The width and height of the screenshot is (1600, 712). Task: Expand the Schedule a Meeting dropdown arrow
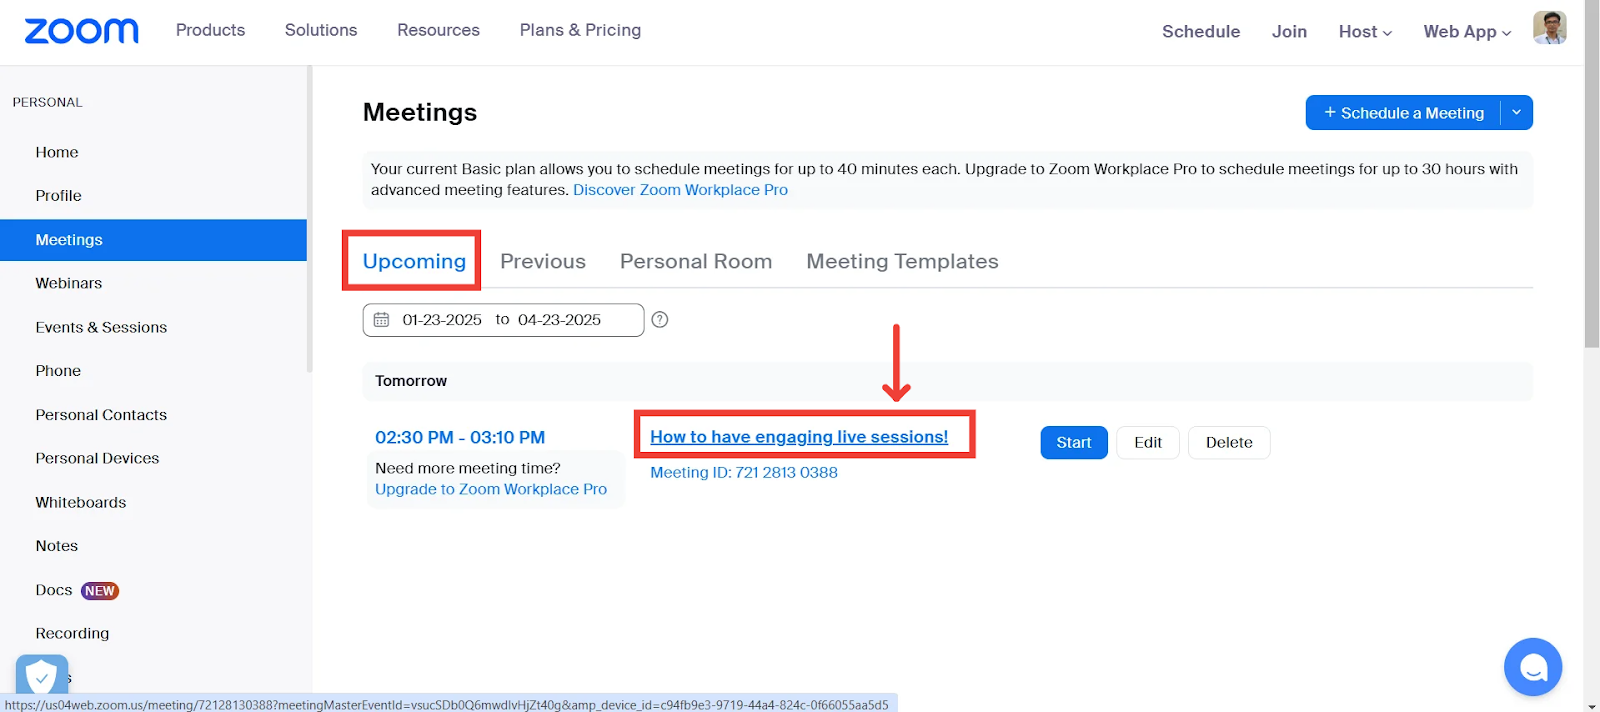(x=1516, y=113)
